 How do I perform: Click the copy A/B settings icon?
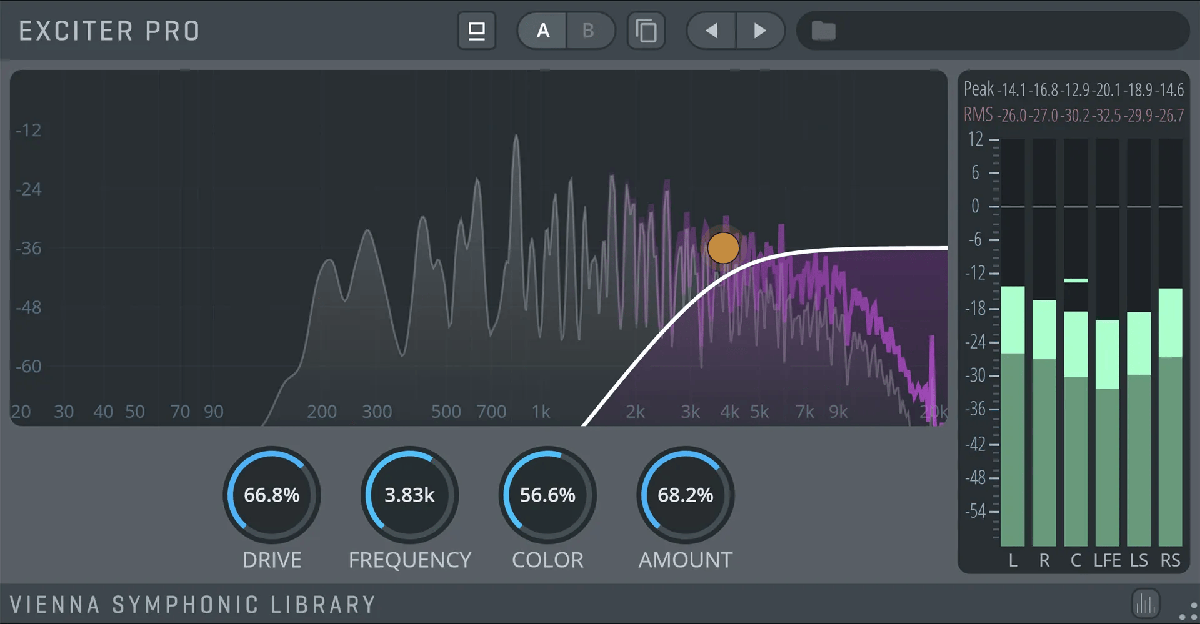point(647,31)
